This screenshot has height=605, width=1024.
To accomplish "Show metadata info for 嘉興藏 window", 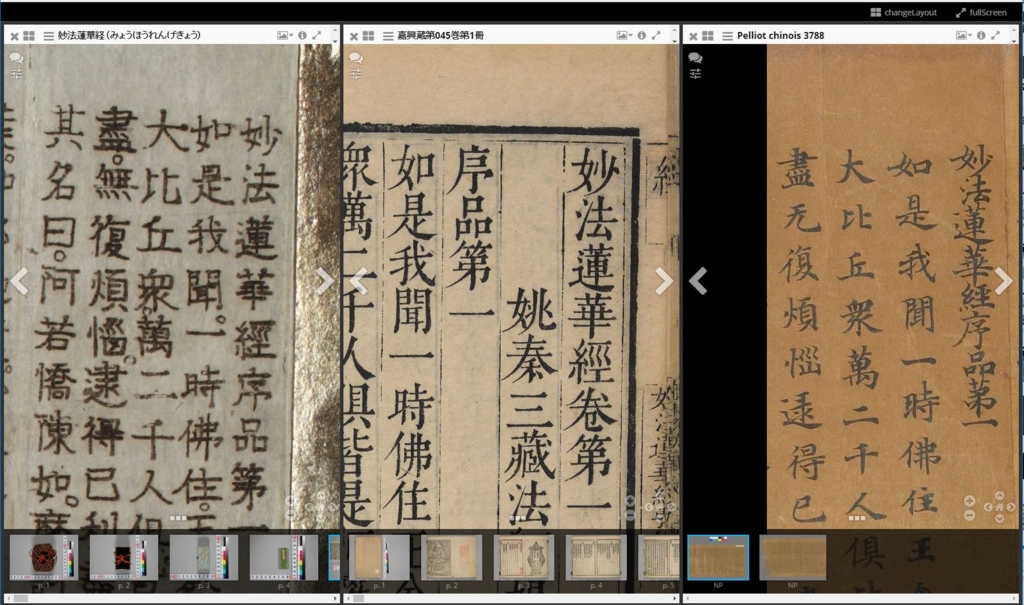I will [642, 36].
